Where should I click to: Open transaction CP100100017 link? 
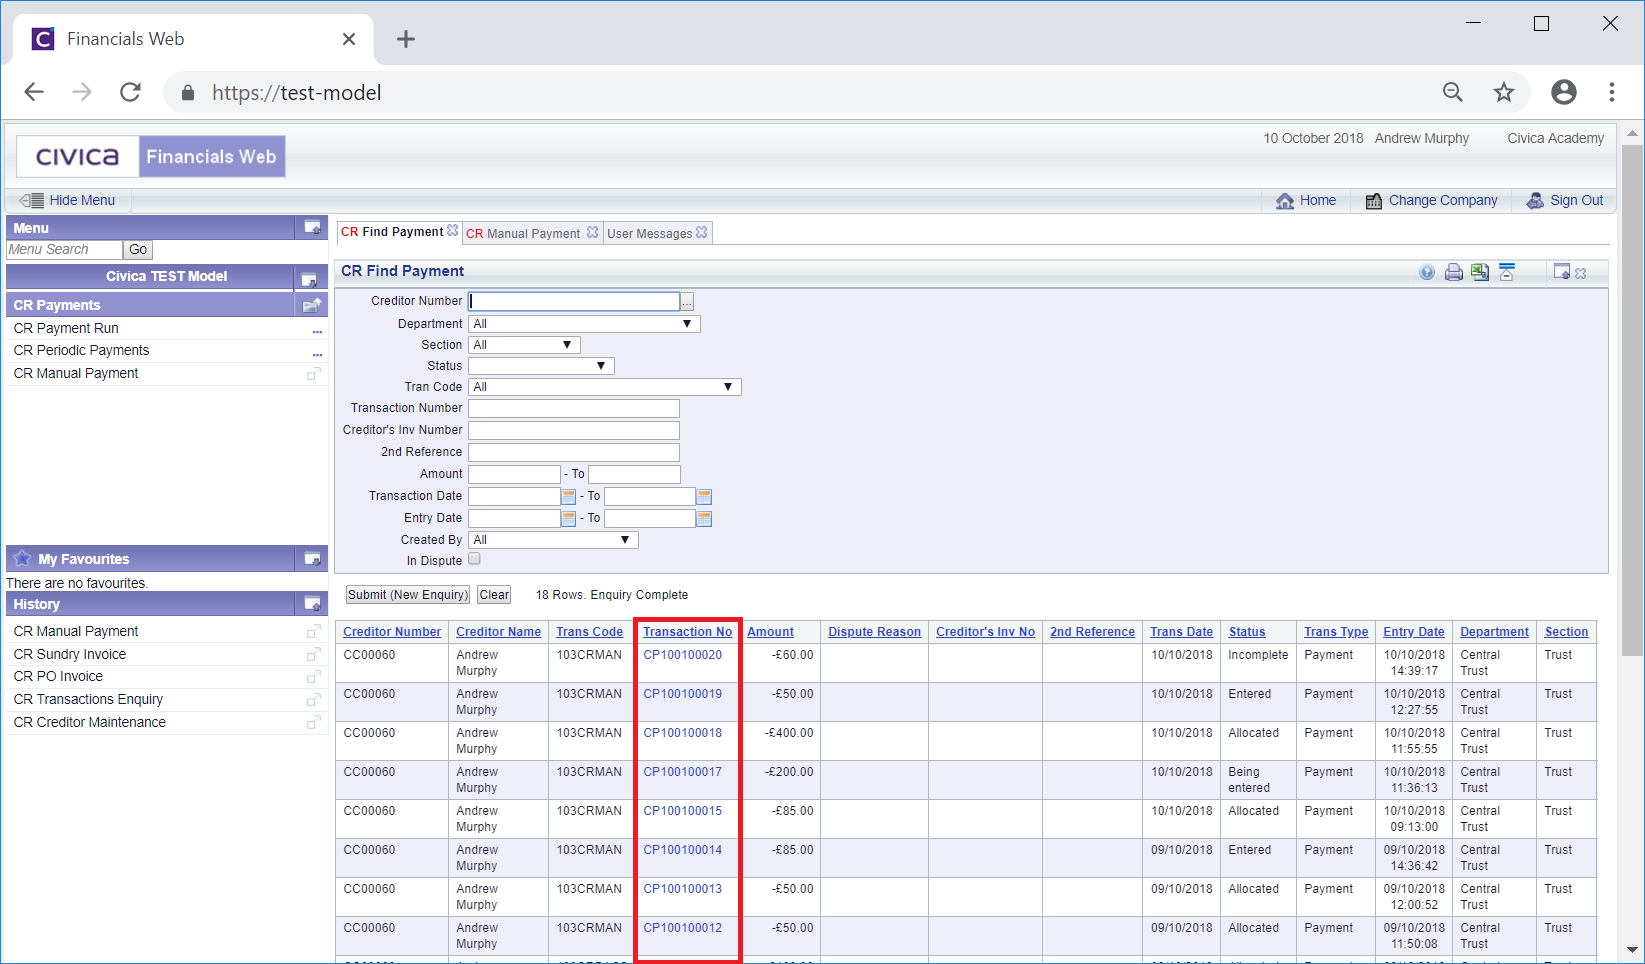click(x=682, y=772)
